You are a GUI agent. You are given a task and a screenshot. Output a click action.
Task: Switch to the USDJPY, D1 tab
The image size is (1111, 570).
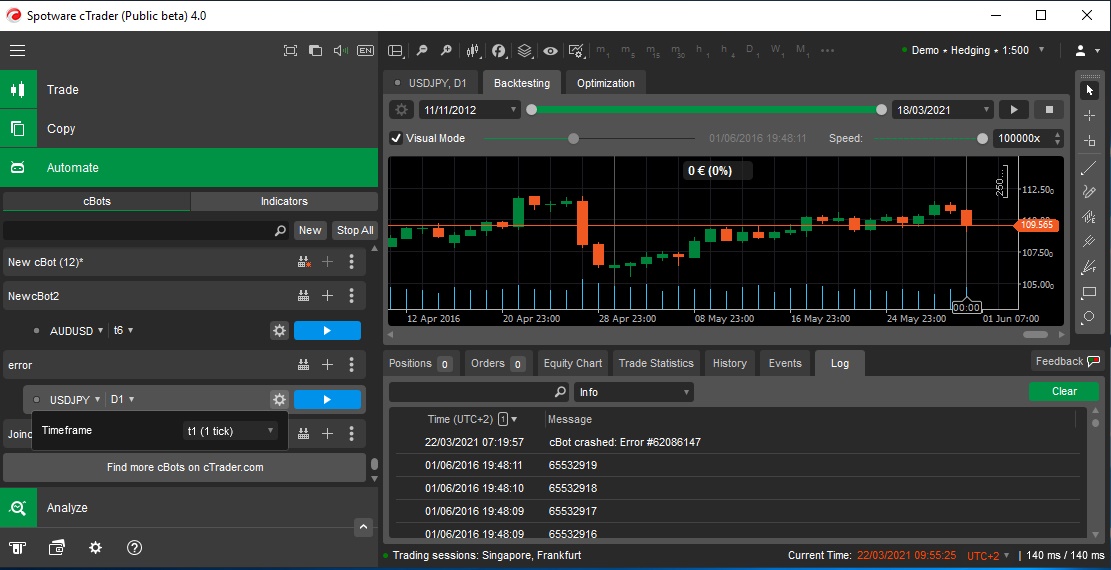click(431, 83)
